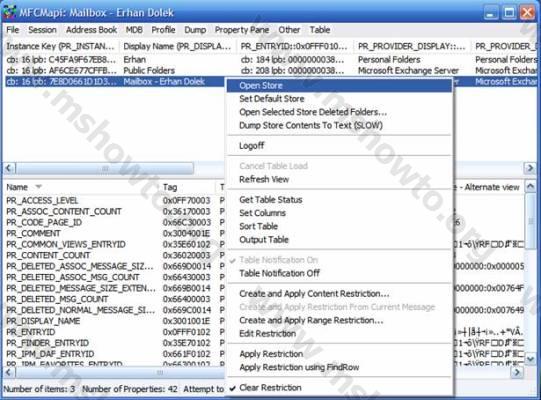Screen dimensions: 541x400
Task: Click the Name column sort arrow
Action: (38, 187)
